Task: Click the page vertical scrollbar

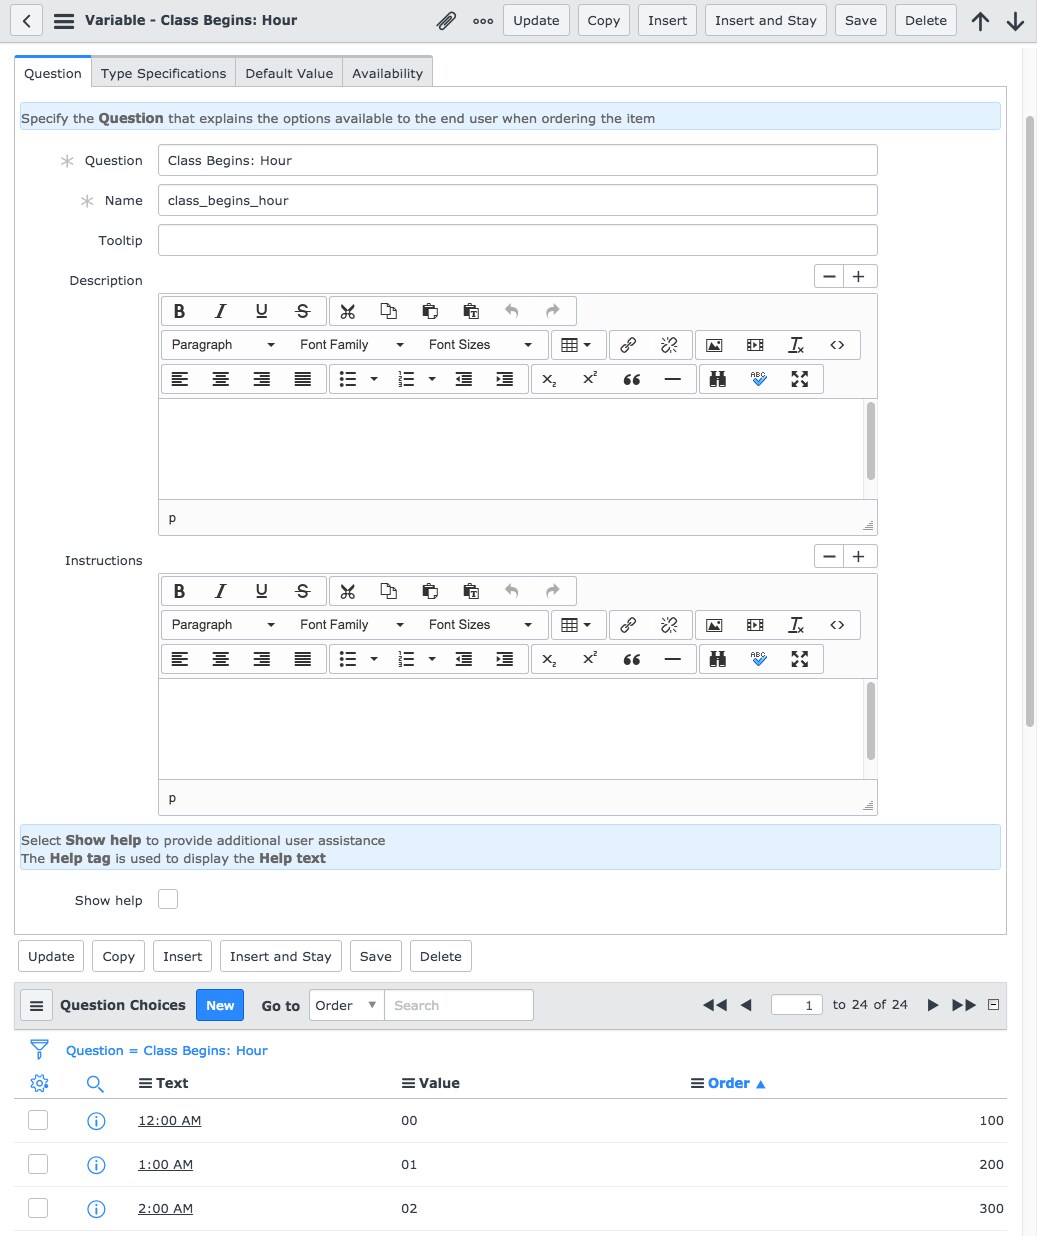Action: (1030, 420)
